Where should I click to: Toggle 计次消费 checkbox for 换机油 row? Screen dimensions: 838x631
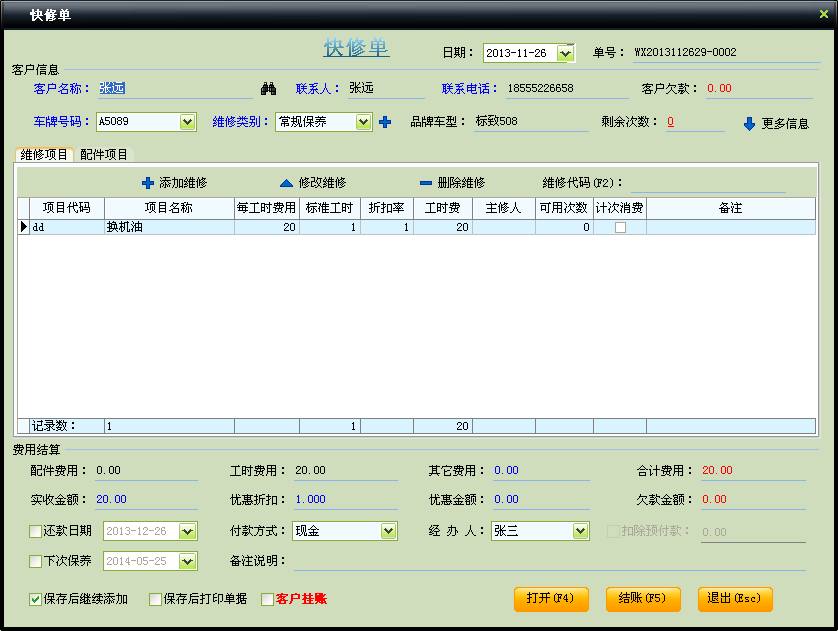point(620,228)
